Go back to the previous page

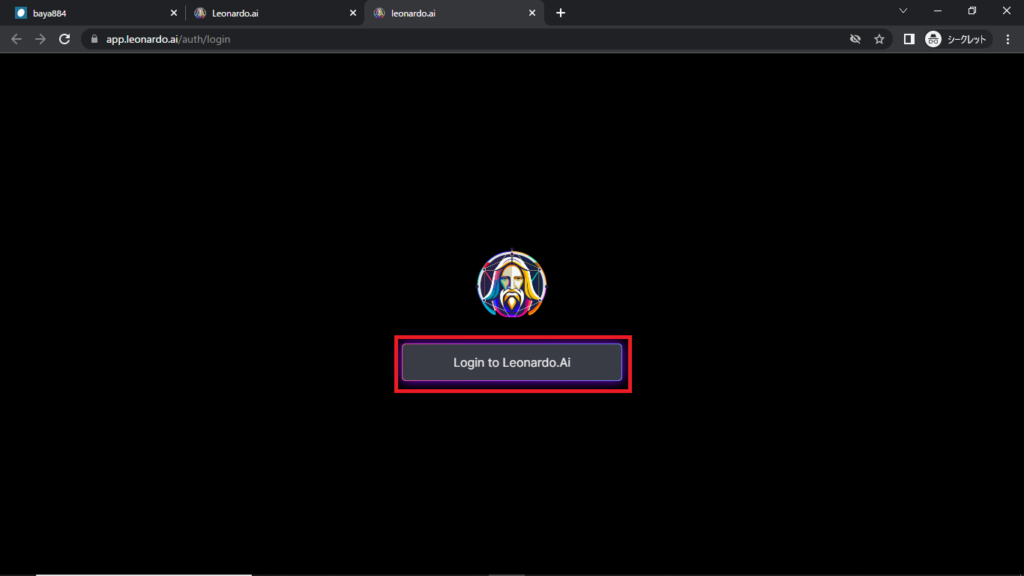point(16,39)
